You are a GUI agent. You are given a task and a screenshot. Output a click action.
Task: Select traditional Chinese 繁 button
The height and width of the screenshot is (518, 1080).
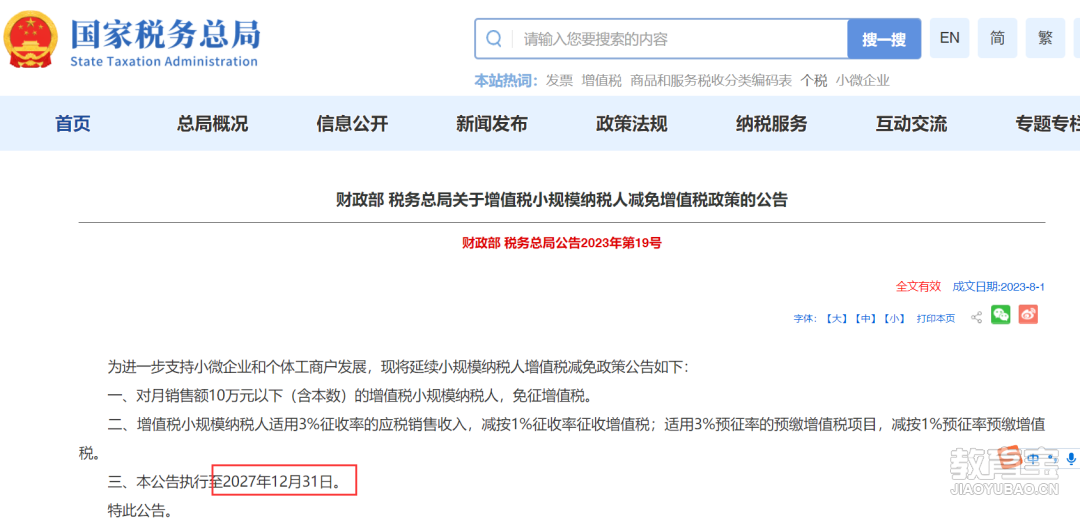(x=1045, y=38)
